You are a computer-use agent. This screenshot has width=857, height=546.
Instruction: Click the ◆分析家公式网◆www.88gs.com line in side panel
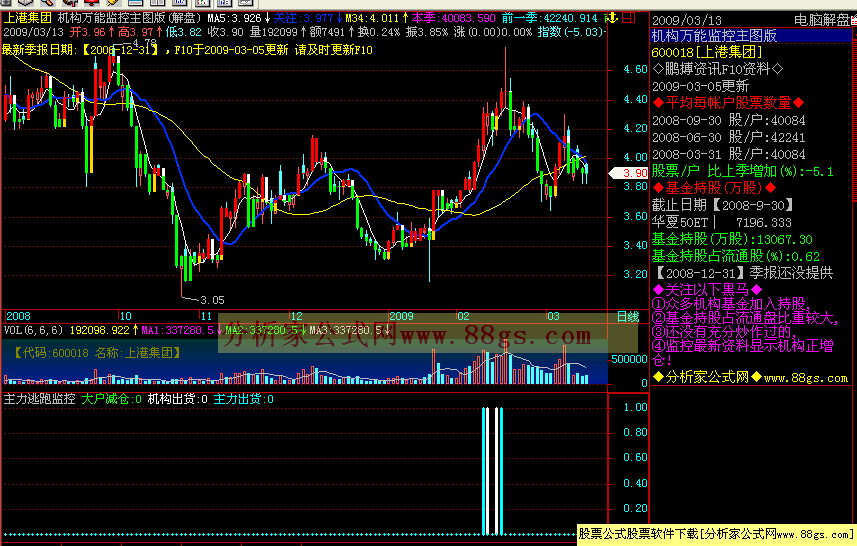point(750,377)
